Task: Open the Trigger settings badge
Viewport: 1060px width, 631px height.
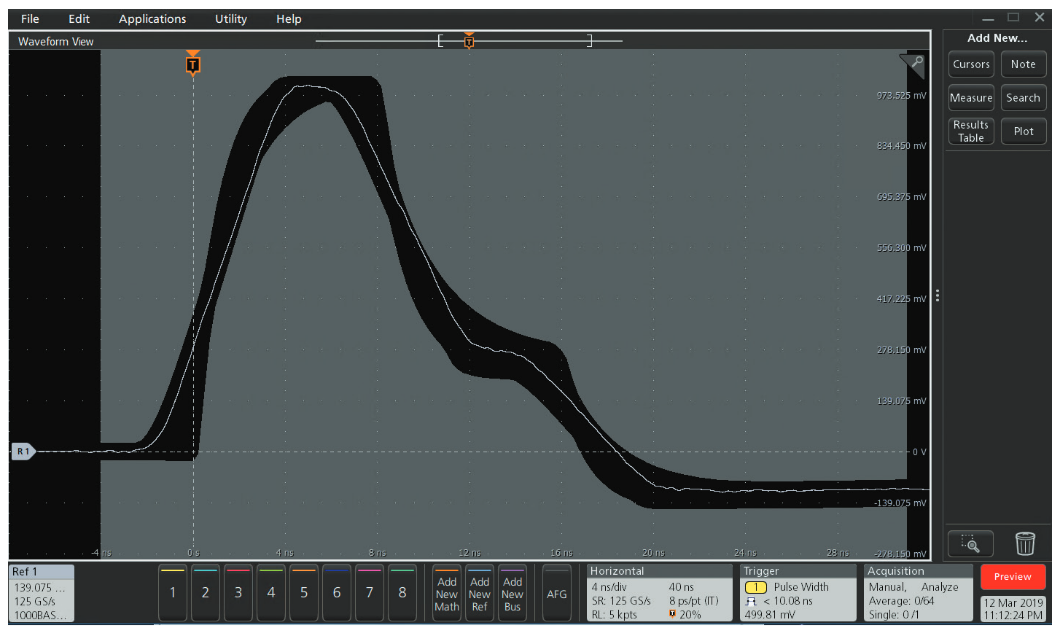Action: [x=798, y=592]
